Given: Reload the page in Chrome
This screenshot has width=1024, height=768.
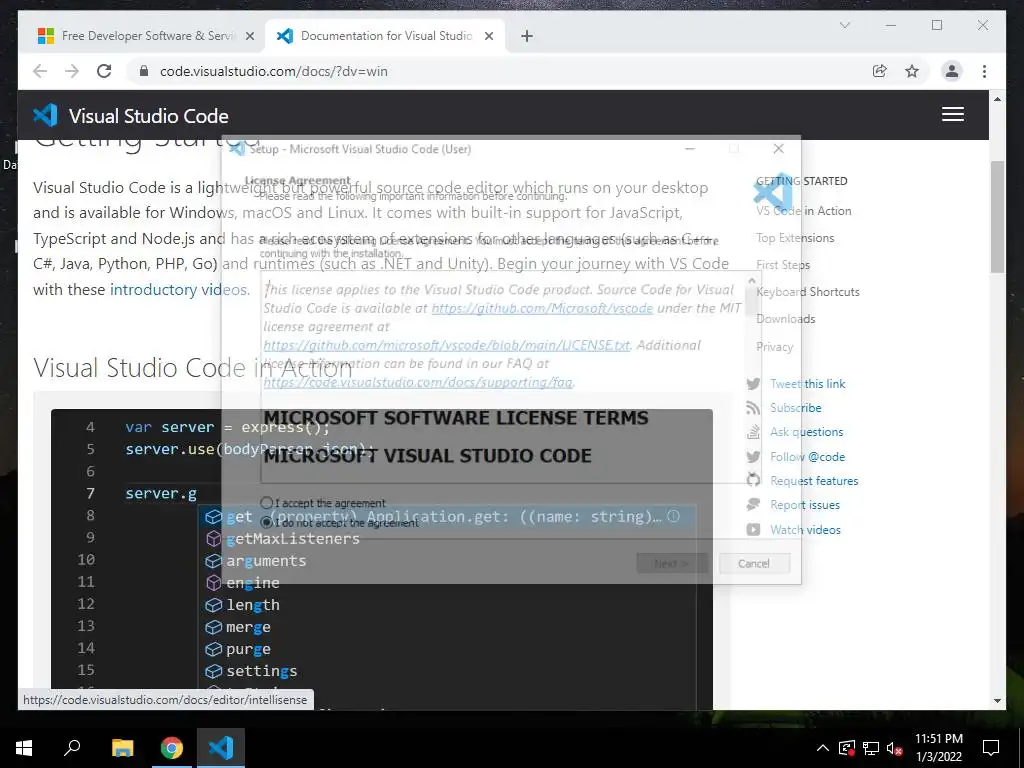Looking at the screenshot, I should coord(104,71).
